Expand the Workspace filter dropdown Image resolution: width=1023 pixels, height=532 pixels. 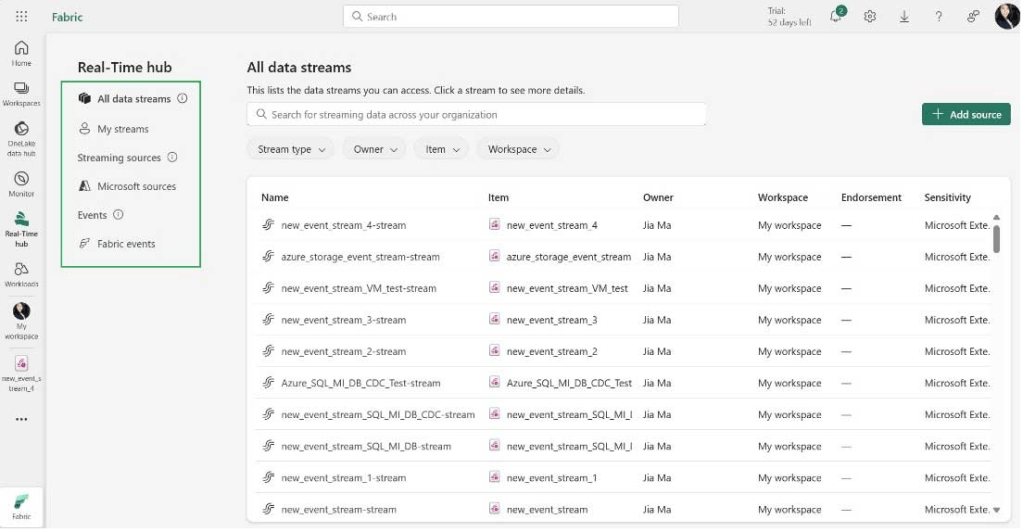click(518, 149)
